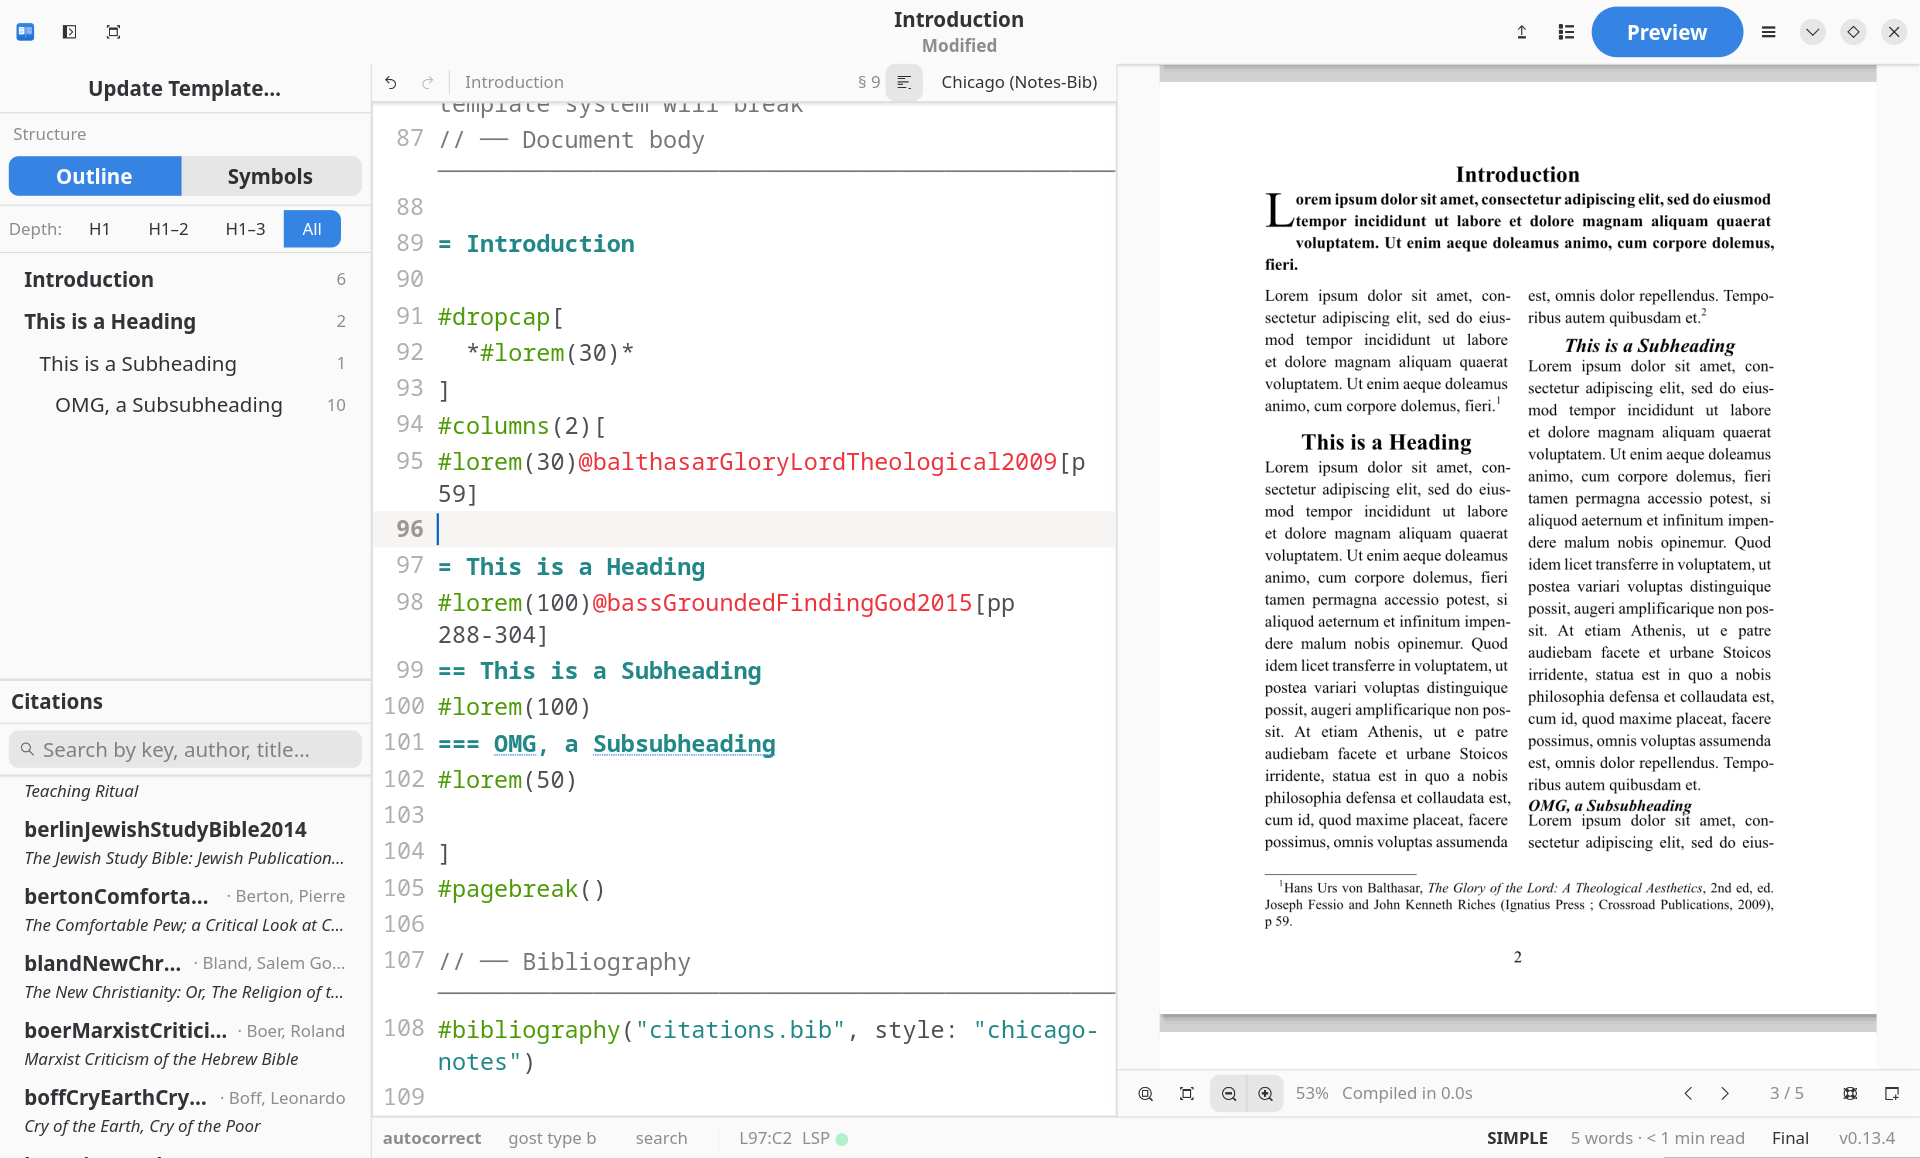Click the redo arrow in editor toolbar
The image size is (1920, 1158).
[x=428, y=82]
